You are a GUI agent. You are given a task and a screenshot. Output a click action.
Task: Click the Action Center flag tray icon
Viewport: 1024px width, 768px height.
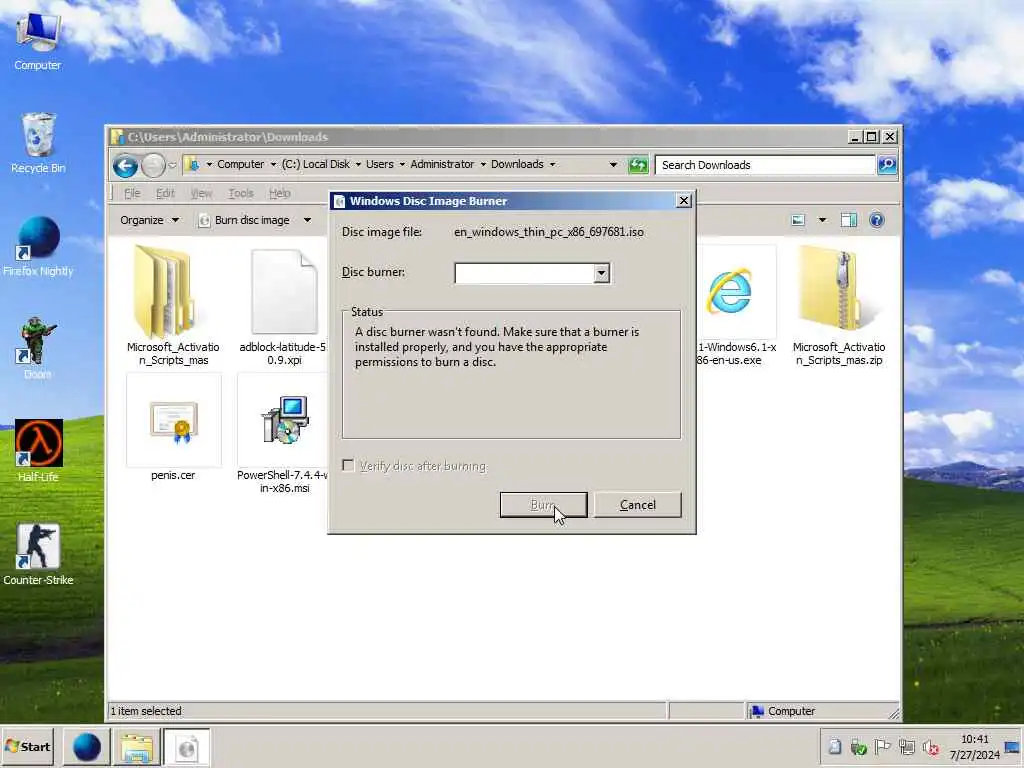tap(882, 746)
